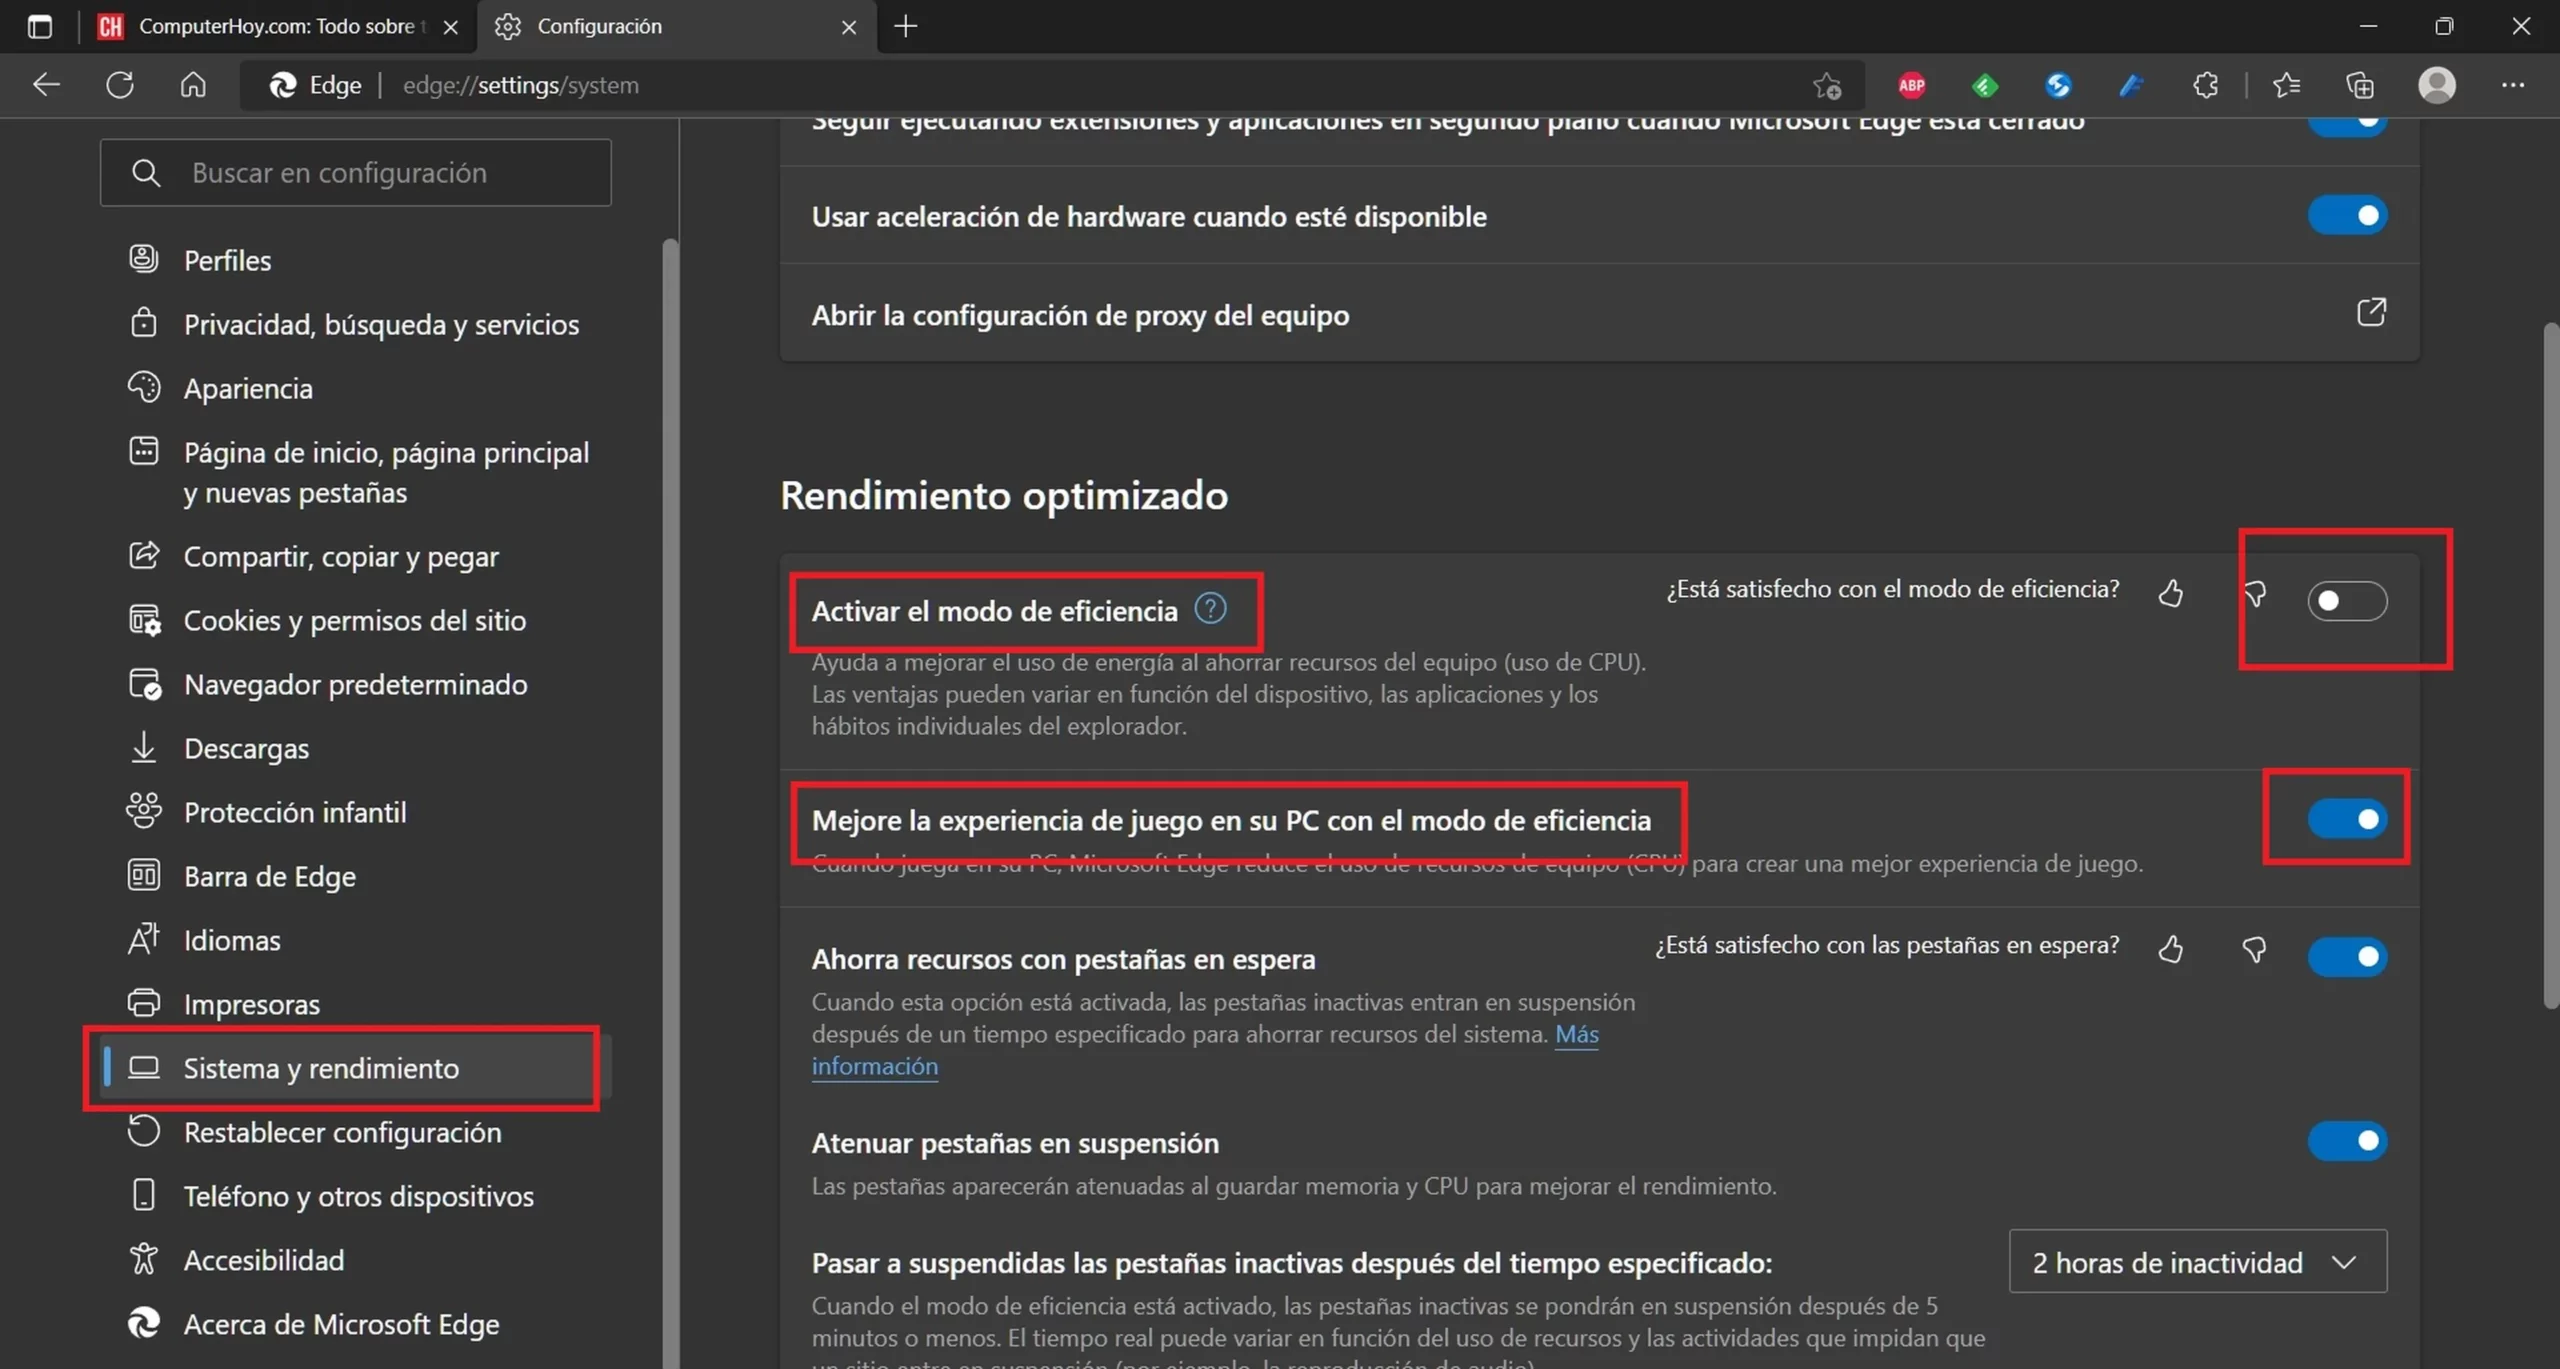Click the address bar URL
2560x1369 pixels.
click(520, 86)
